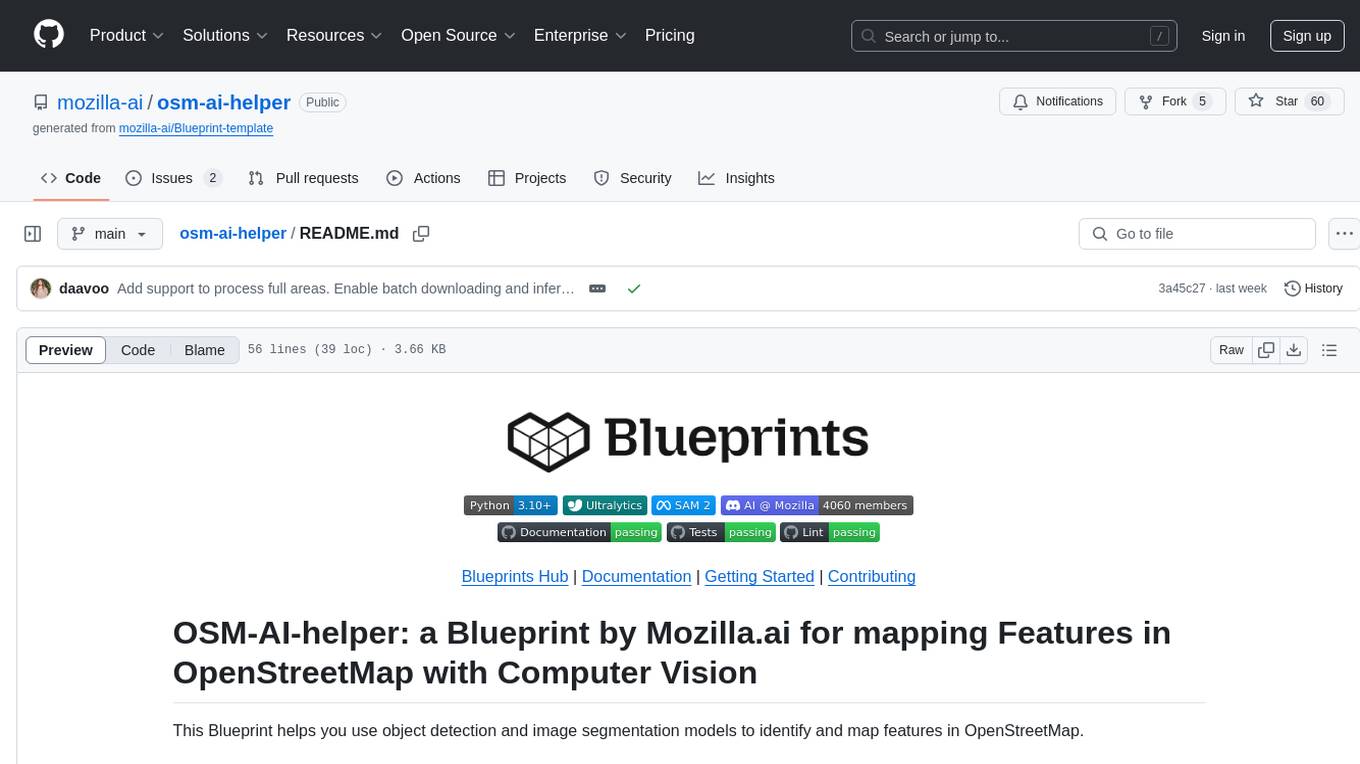Open the Blueprints Hub link
The image size is (1360, 764).
coord(515,577)
